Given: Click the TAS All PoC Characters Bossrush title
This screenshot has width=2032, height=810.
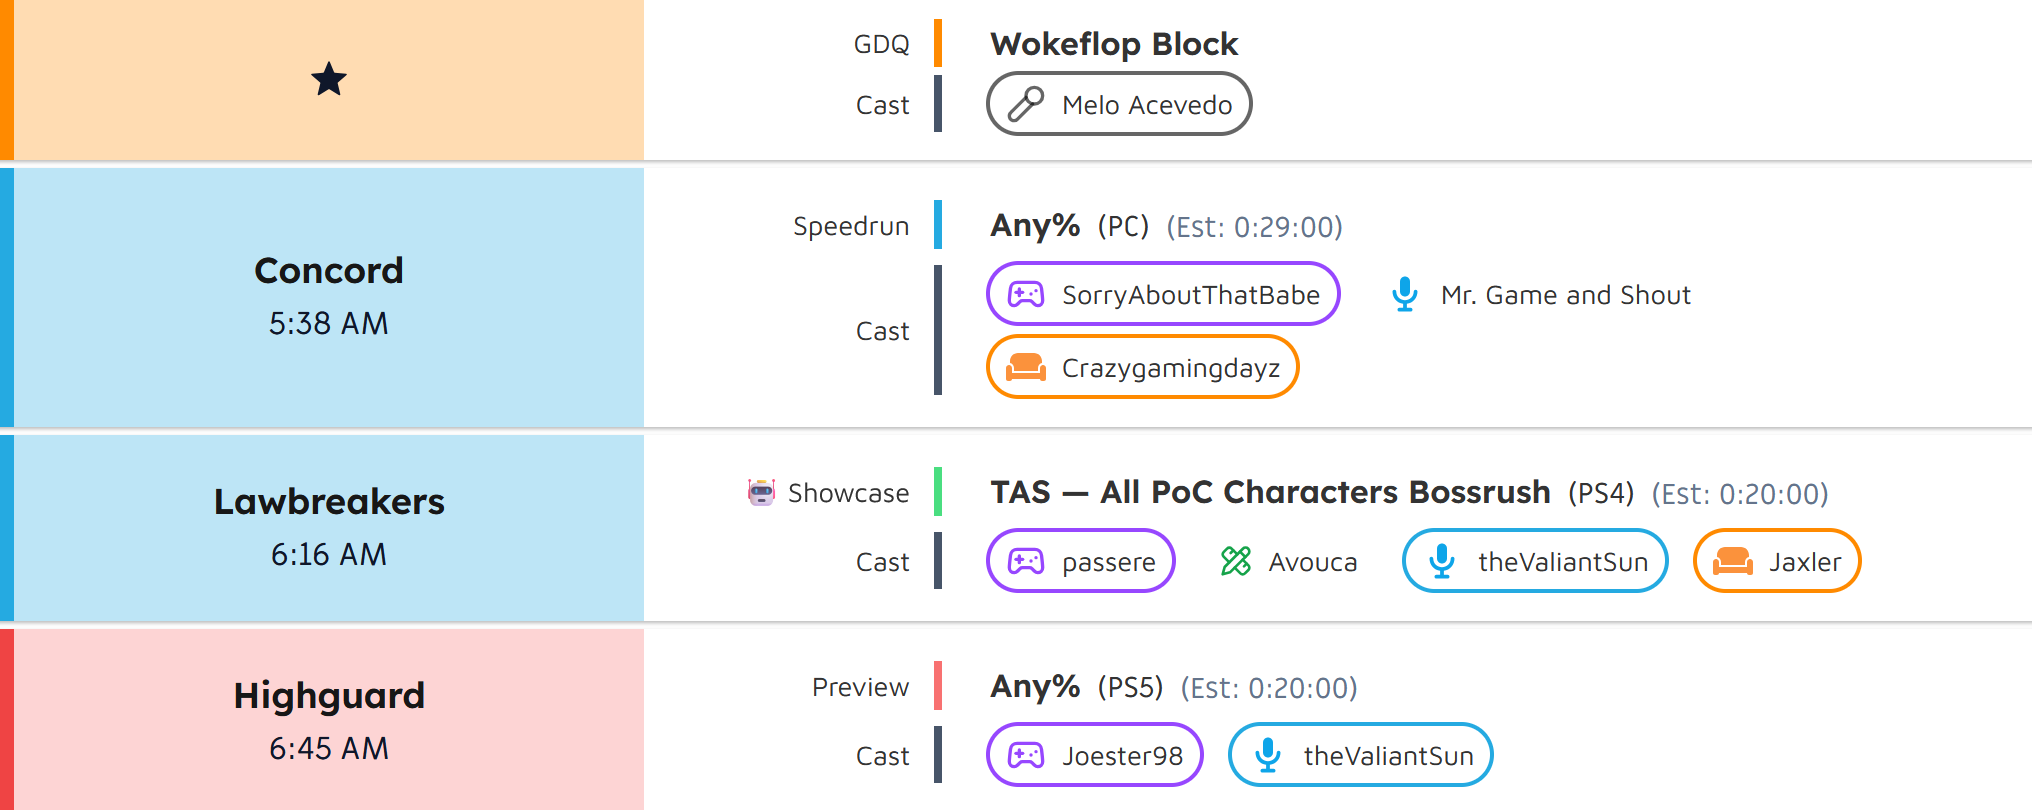Looking at the screenshot, I should [1270, 492].
